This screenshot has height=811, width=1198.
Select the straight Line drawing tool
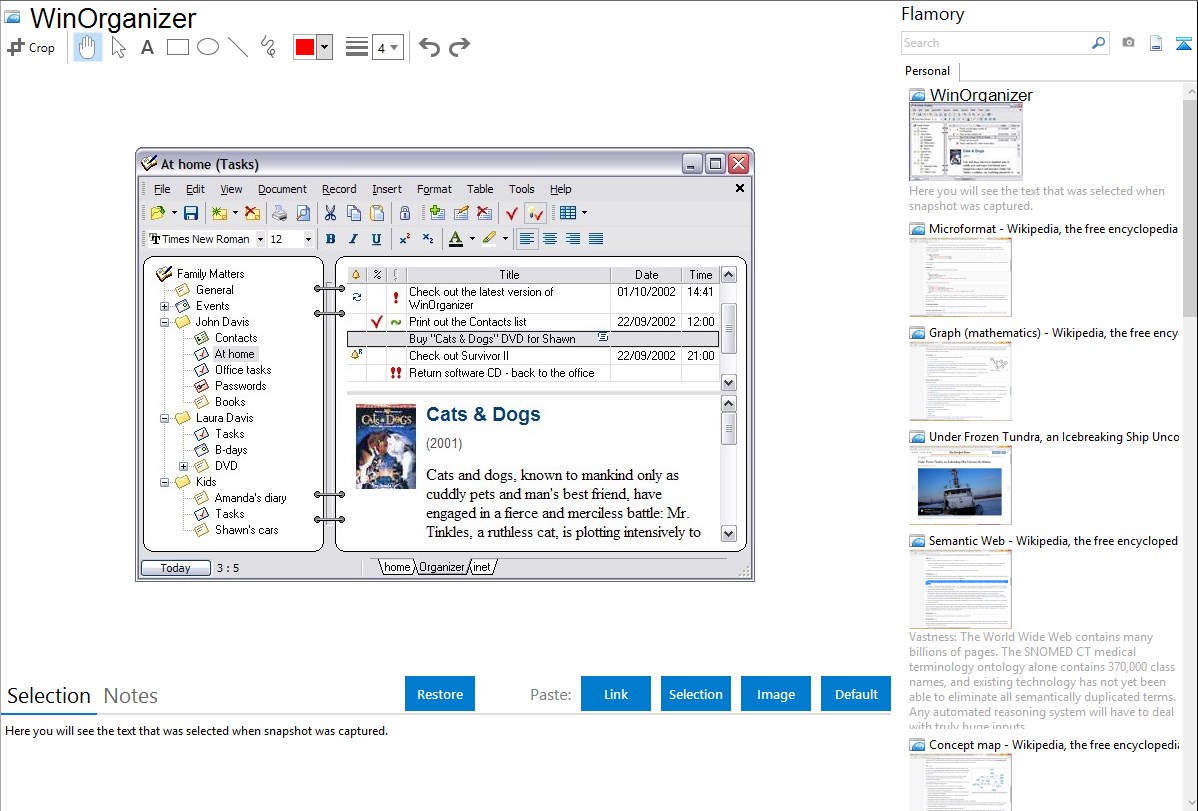click(238, 47)
